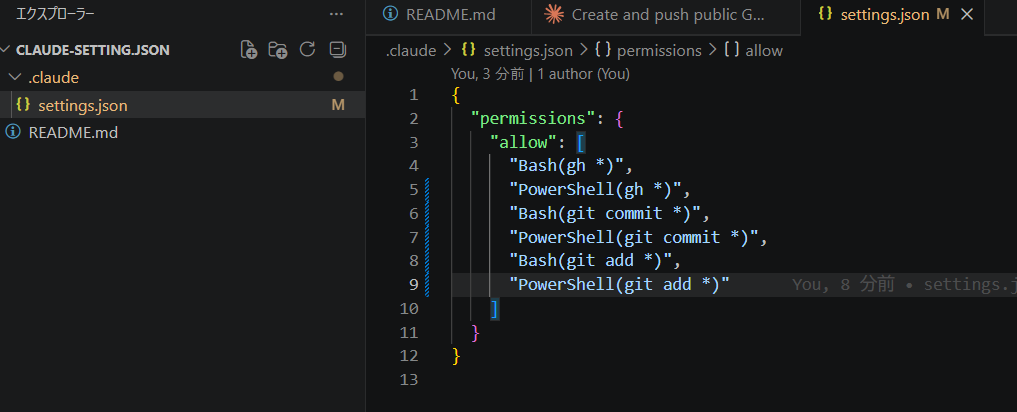Click the "allow" key in the editor
Viewport: 1017px width, 412px height.
pos(523,142)
